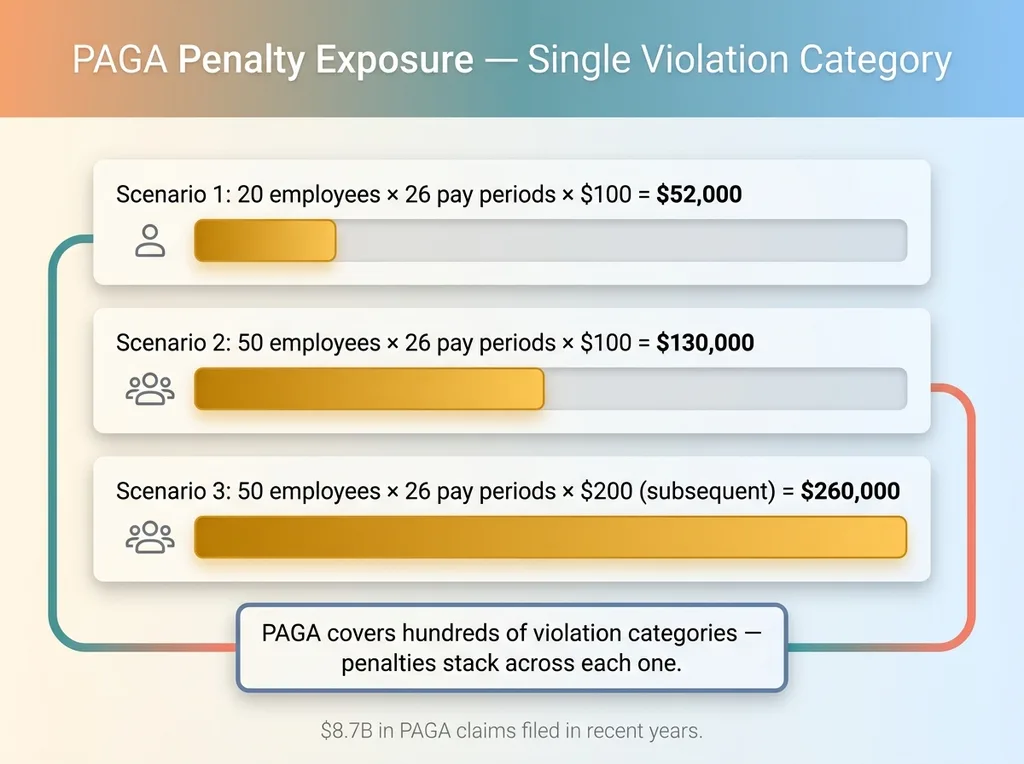Click the empty gray part of Scenario 1 bar
This screenshot has height=764, width=1024.
point(620,241)
